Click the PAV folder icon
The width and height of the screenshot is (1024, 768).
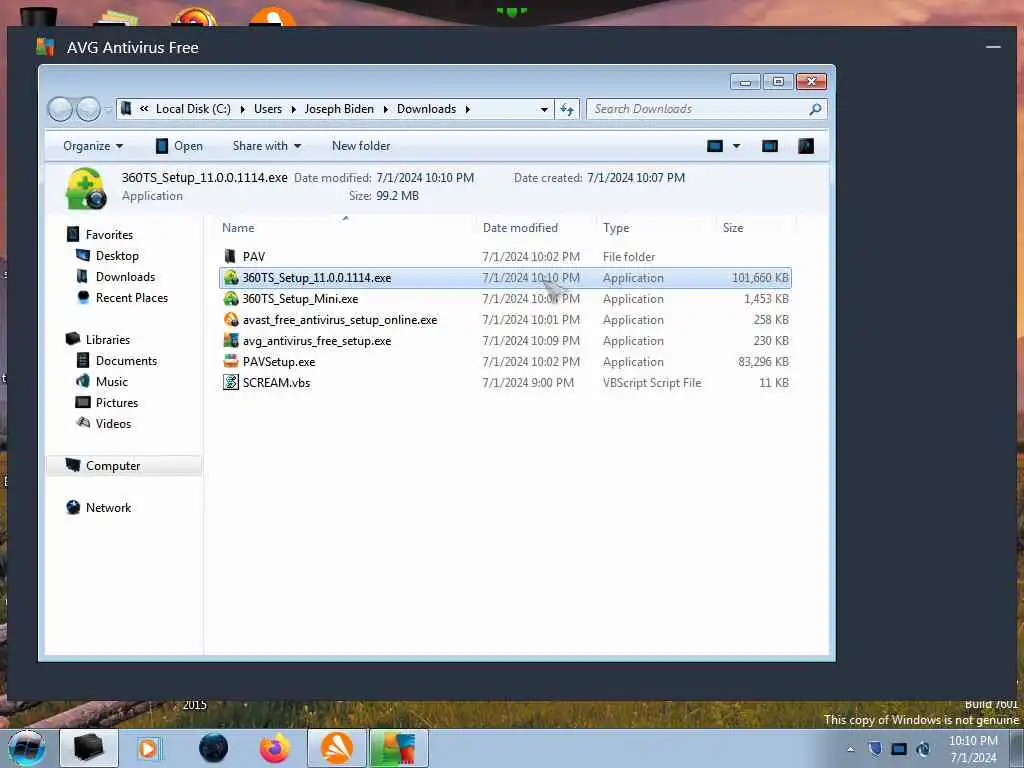230,256
